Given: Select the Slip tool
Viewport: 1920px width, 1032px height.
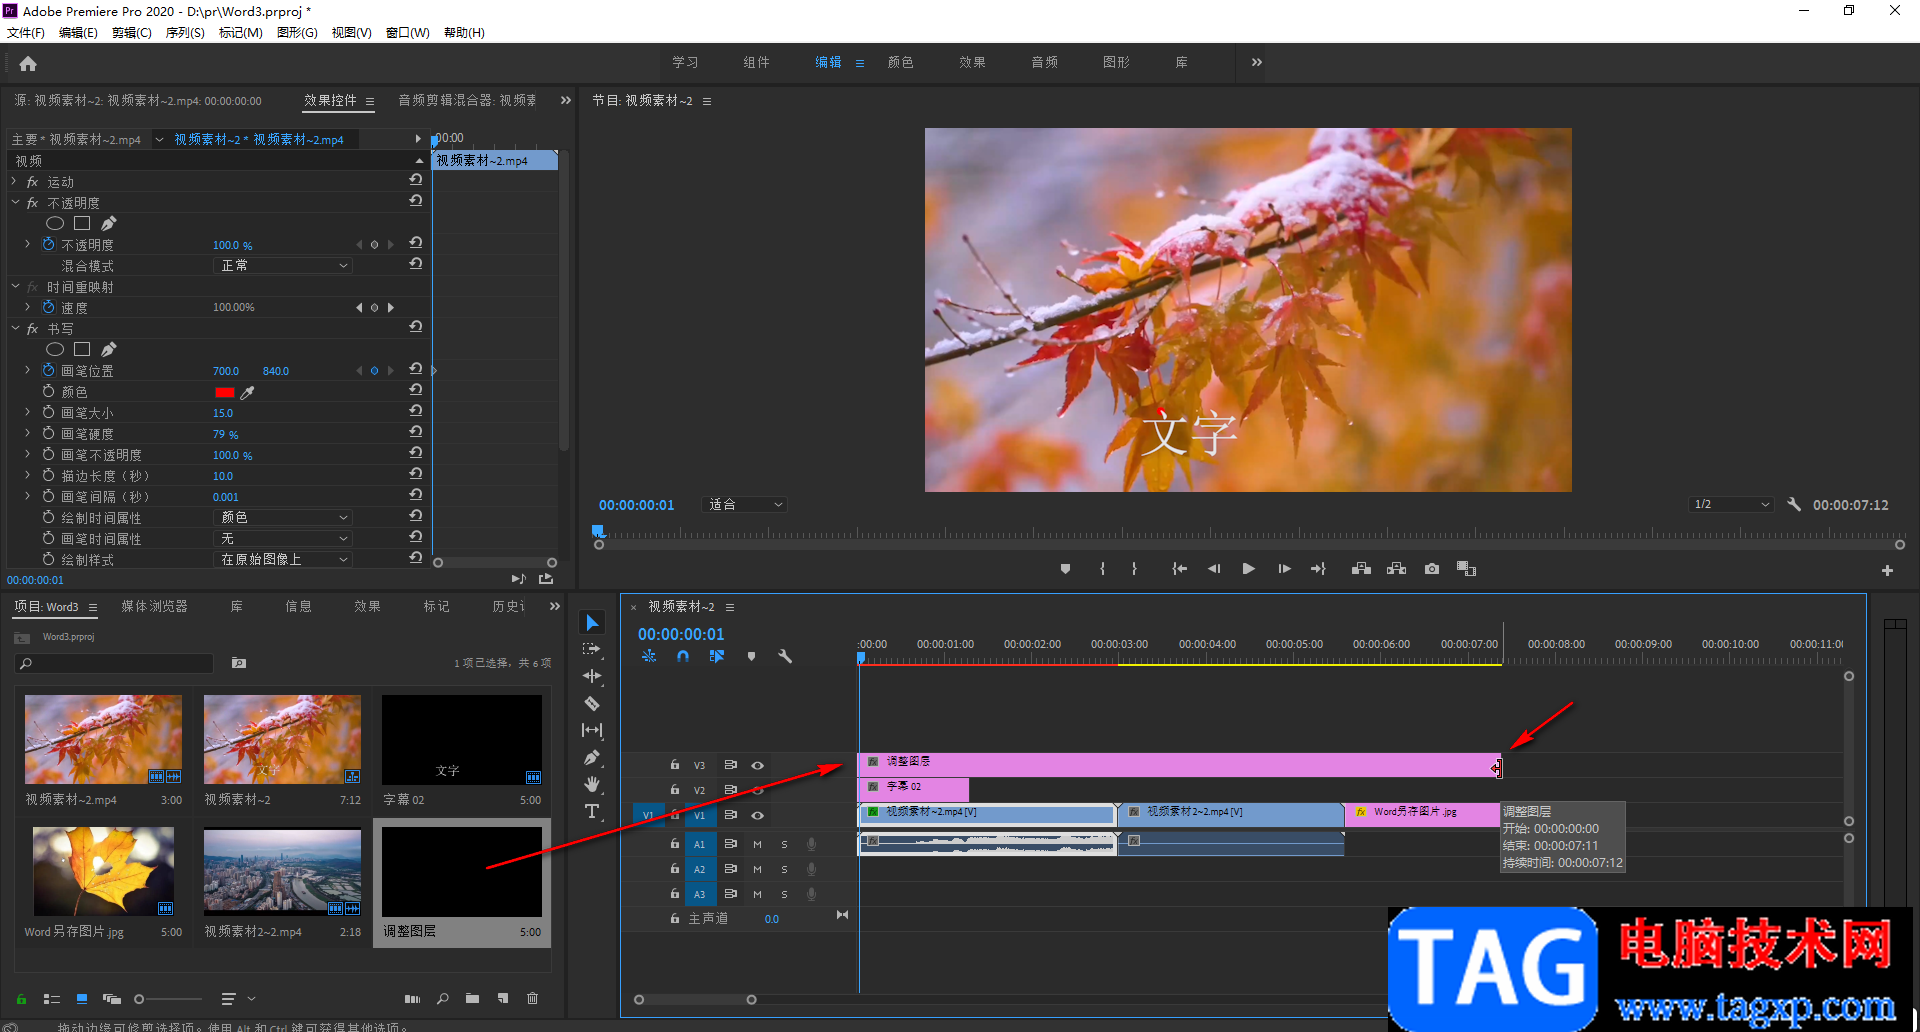Looking at the screenshot, I should coord(592,730).
